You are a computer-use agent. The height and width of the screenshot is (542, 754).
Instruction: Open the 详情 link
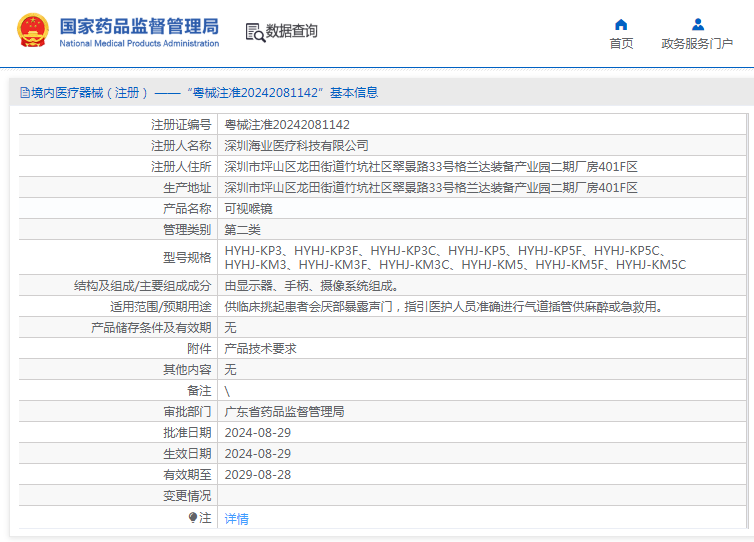click(x=237, y=518)
